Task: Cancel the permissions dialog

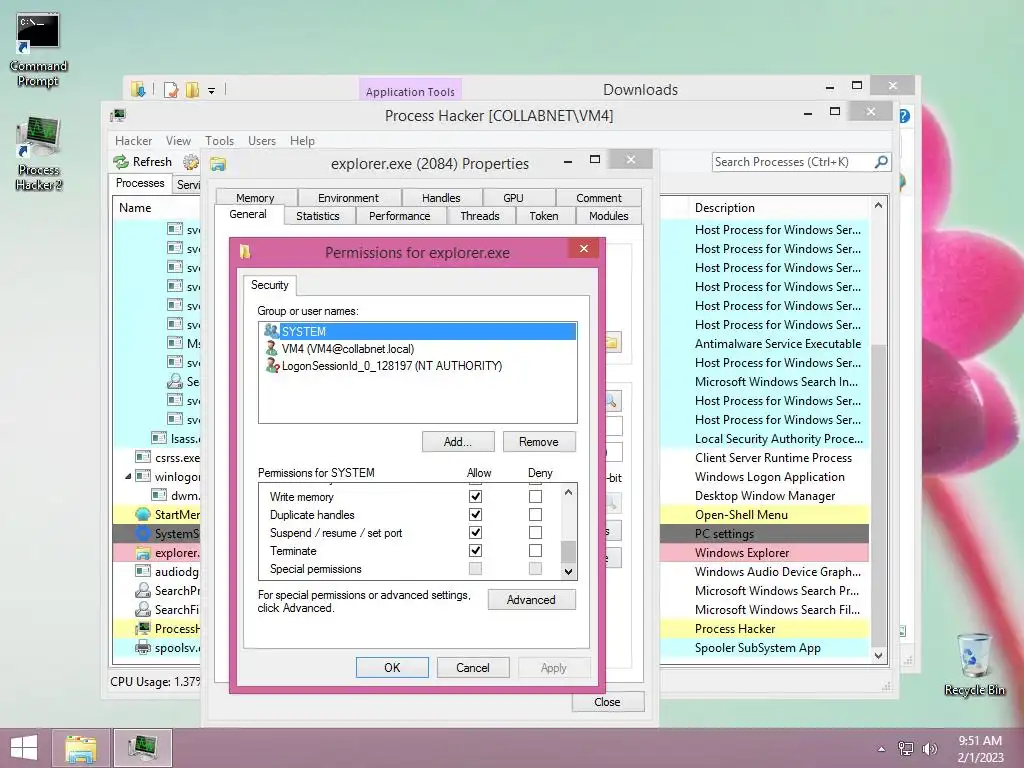Action: [473, 667]
